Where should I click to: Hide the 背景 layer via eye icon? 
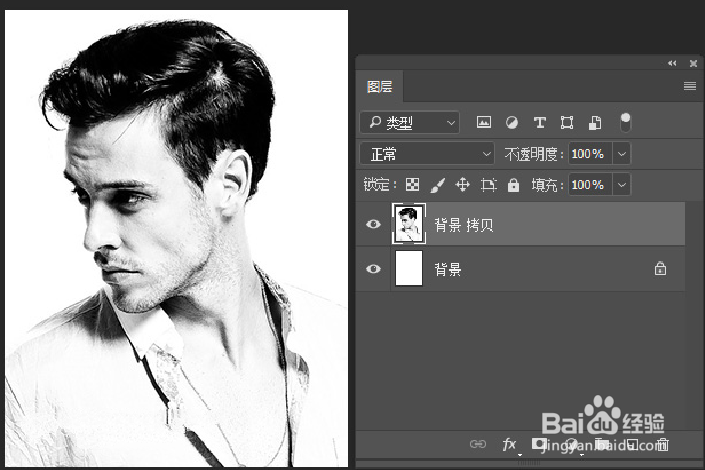[x=373, y=269]
